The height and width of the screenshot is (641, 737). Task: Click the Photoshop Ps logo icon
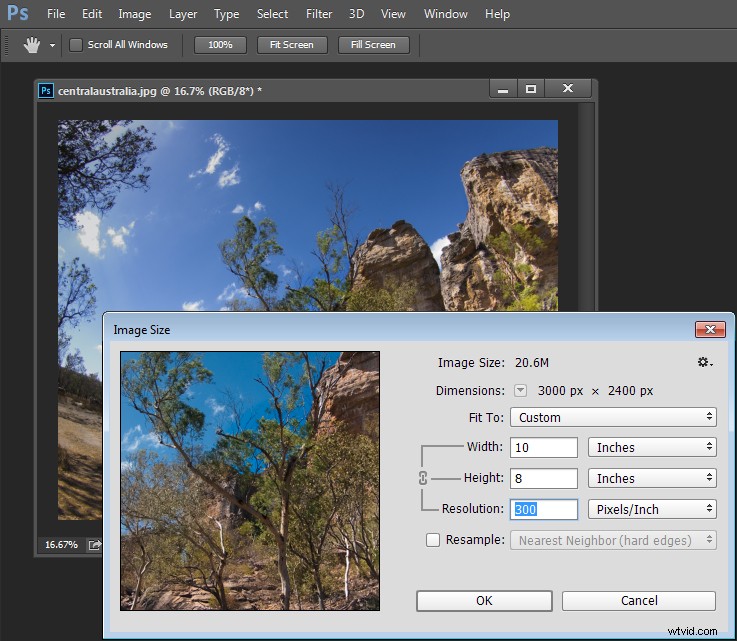pos(18,13)
